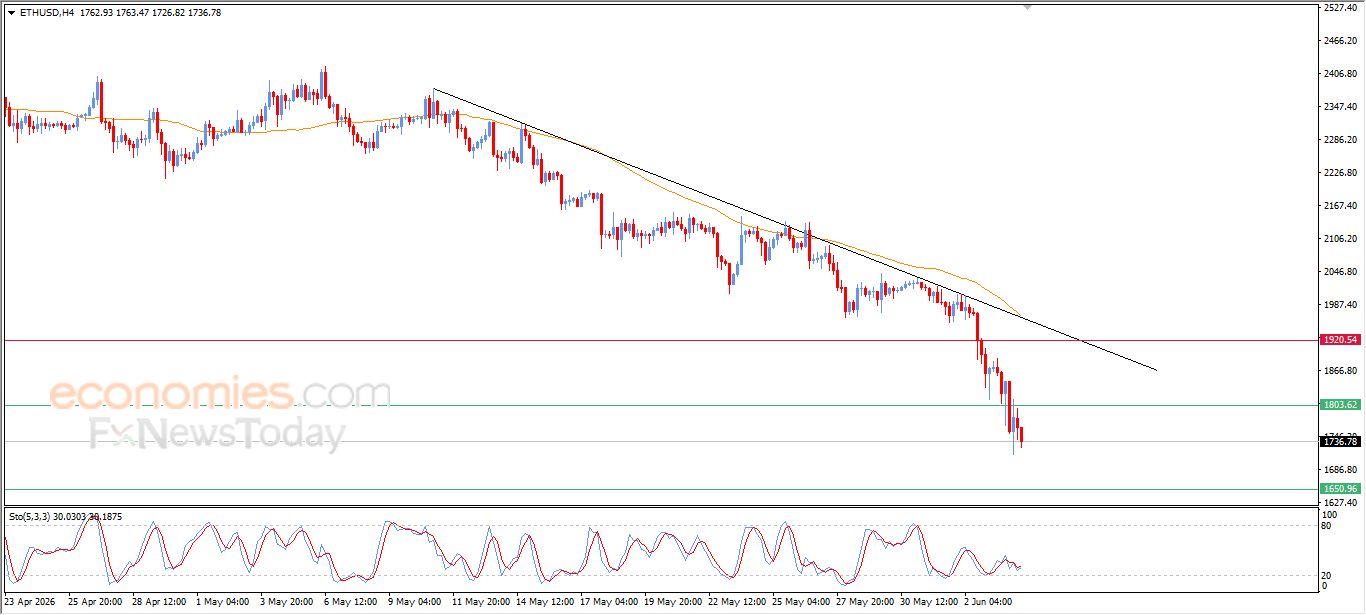Click the 23 Apr 2026 date label
The width and height of the screenshot is (1366, 615).
coord(32,603)
